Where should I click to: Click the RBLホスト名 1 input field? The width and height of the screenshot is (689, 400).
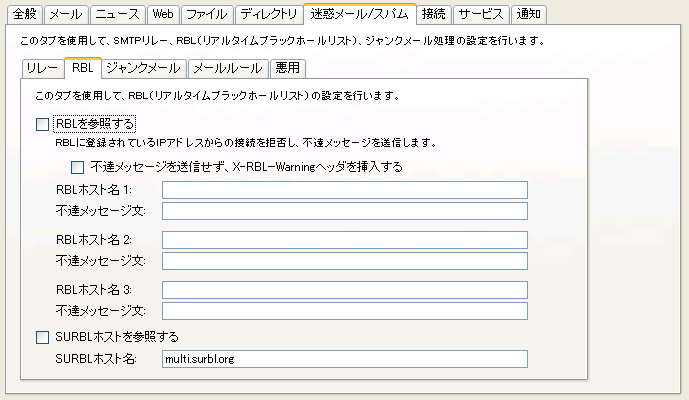click(x=344, y=190)
